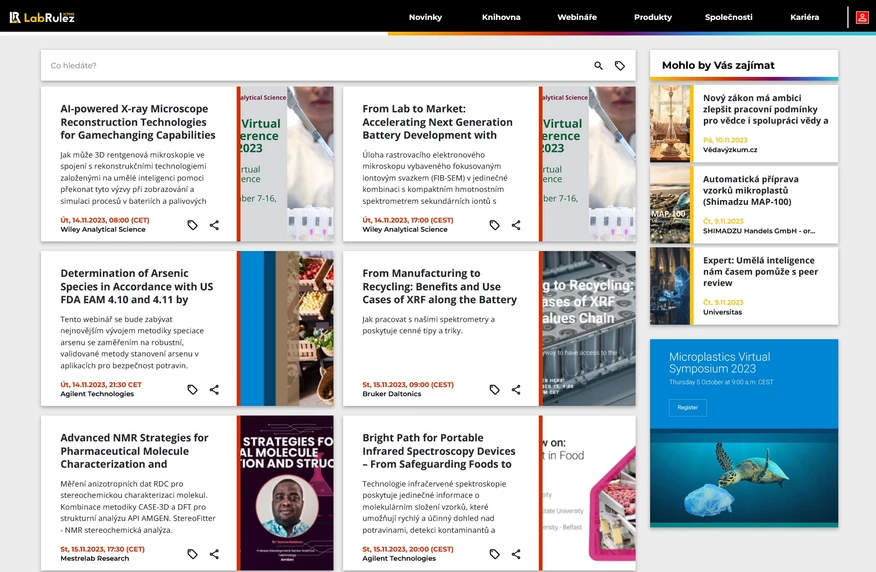Go to the Kariéra section
Viewport: 876px width, 572px height.
pos(804,17)
